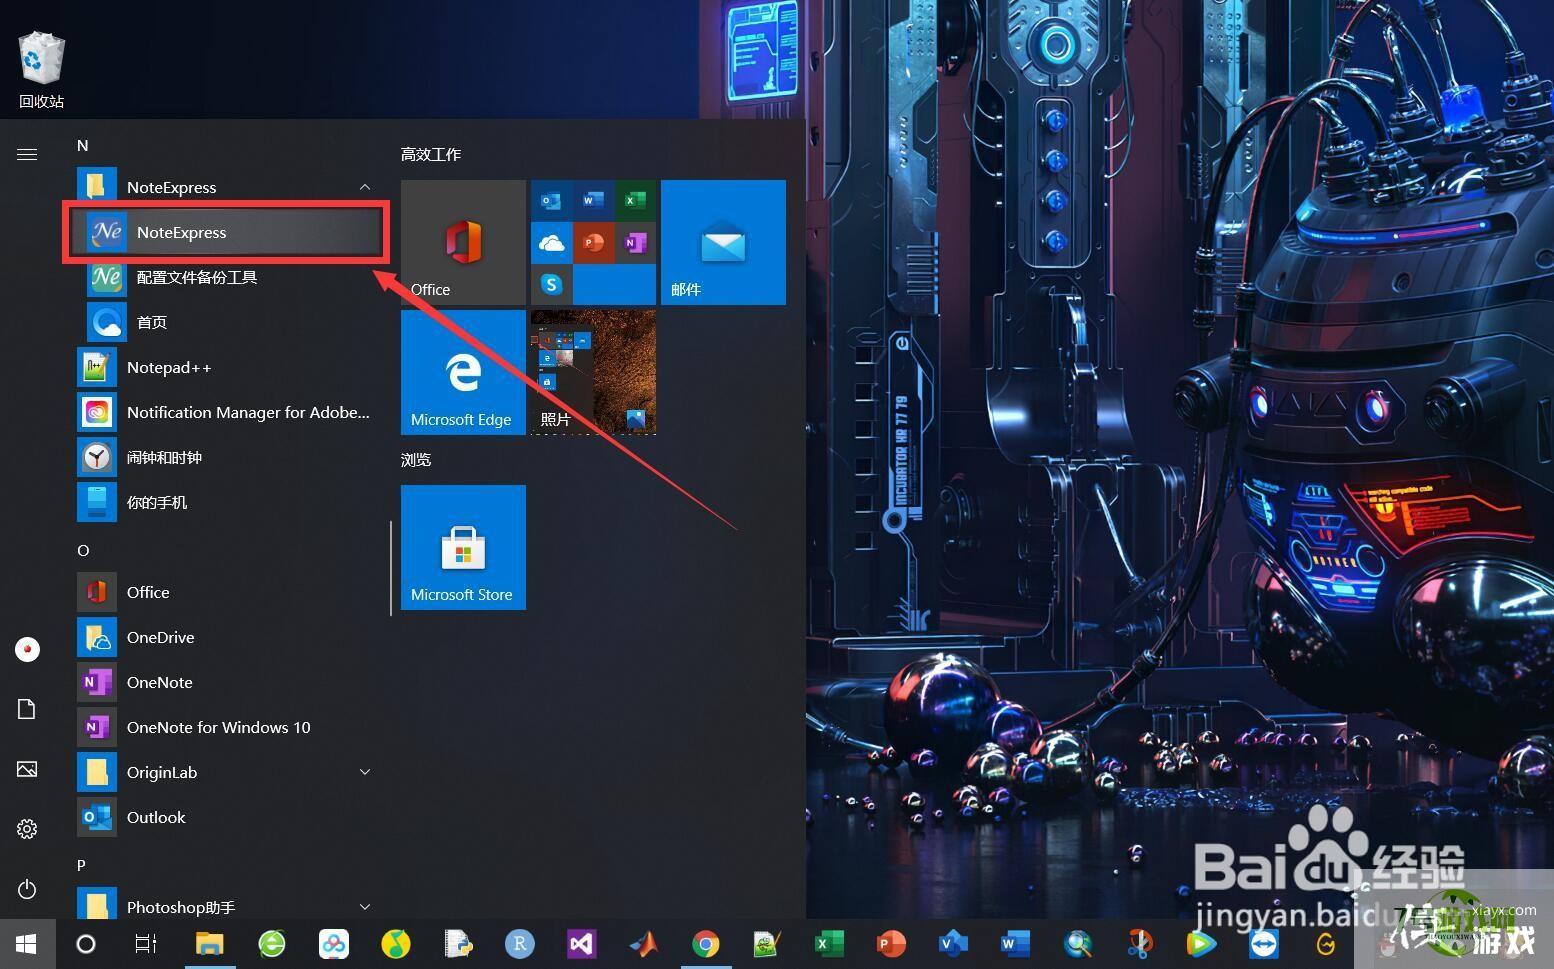This screenshot has width=1554, height=969.
Task: Open MATLAB on taskbar
Action: (x=643, y=943)
